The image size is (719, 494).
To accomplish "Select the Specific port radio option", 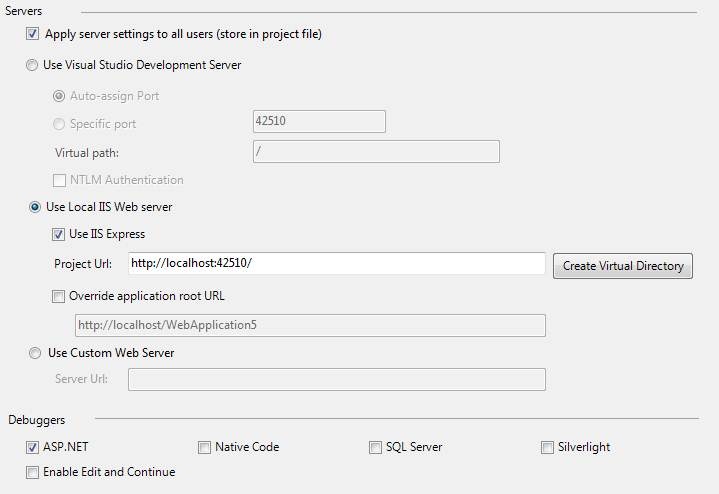I will tap(58, 124).
